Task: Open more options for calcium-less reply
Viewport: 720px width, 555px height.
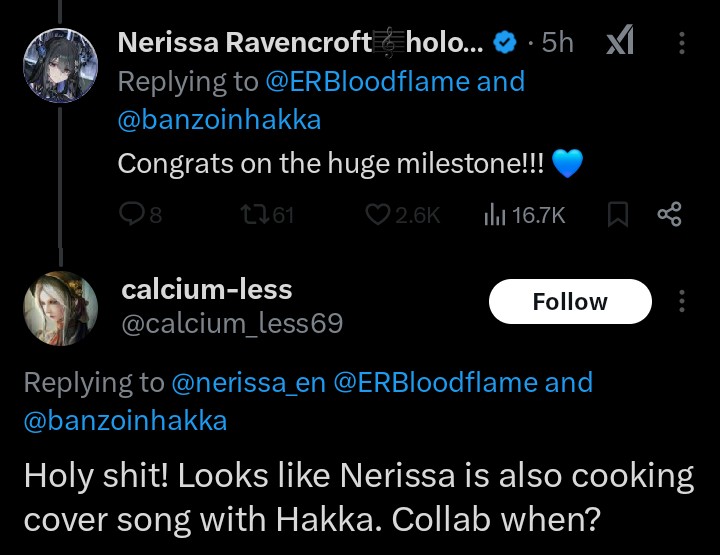Action: [x=682, y=301]
